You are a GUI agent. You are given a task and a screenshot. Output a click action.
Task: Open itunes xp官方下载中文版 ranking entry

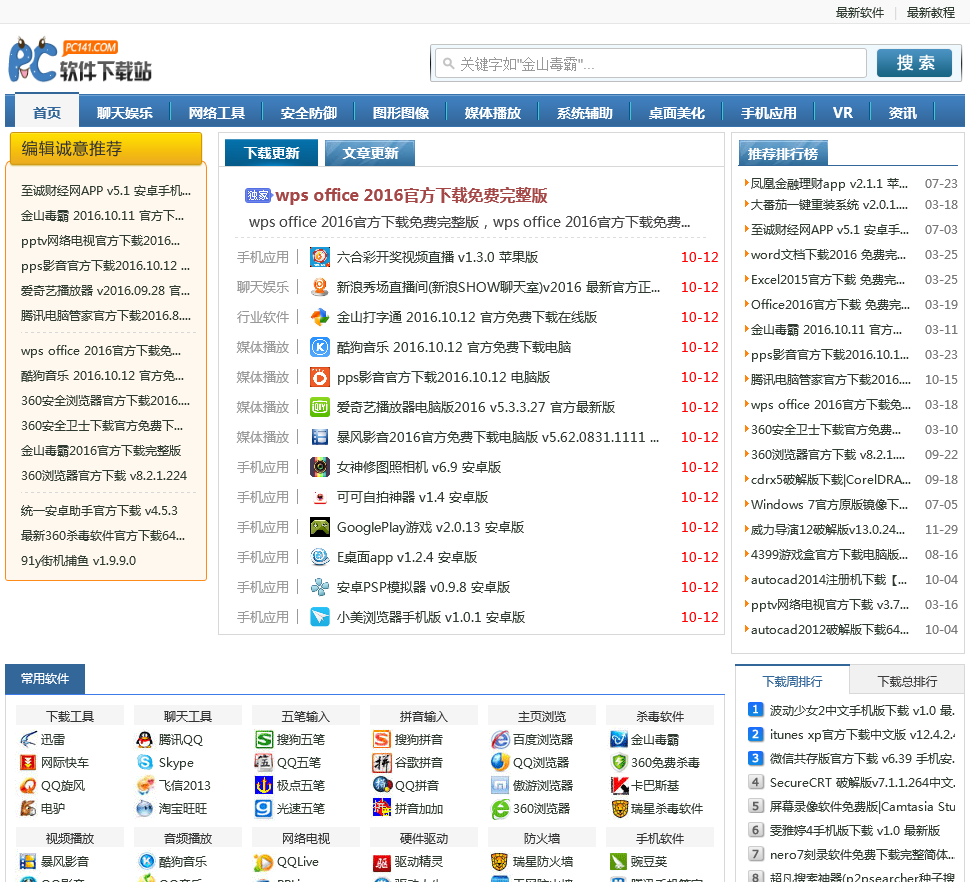(862, 734)
